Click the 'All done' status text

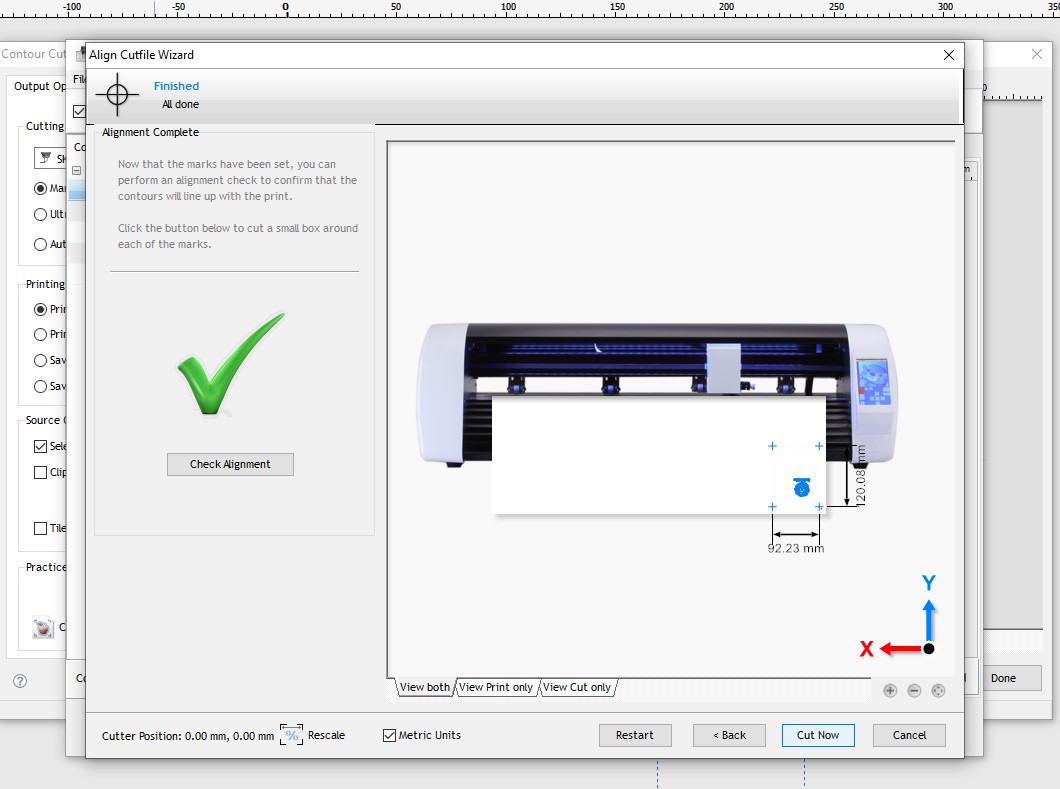[x=180, y=104]
